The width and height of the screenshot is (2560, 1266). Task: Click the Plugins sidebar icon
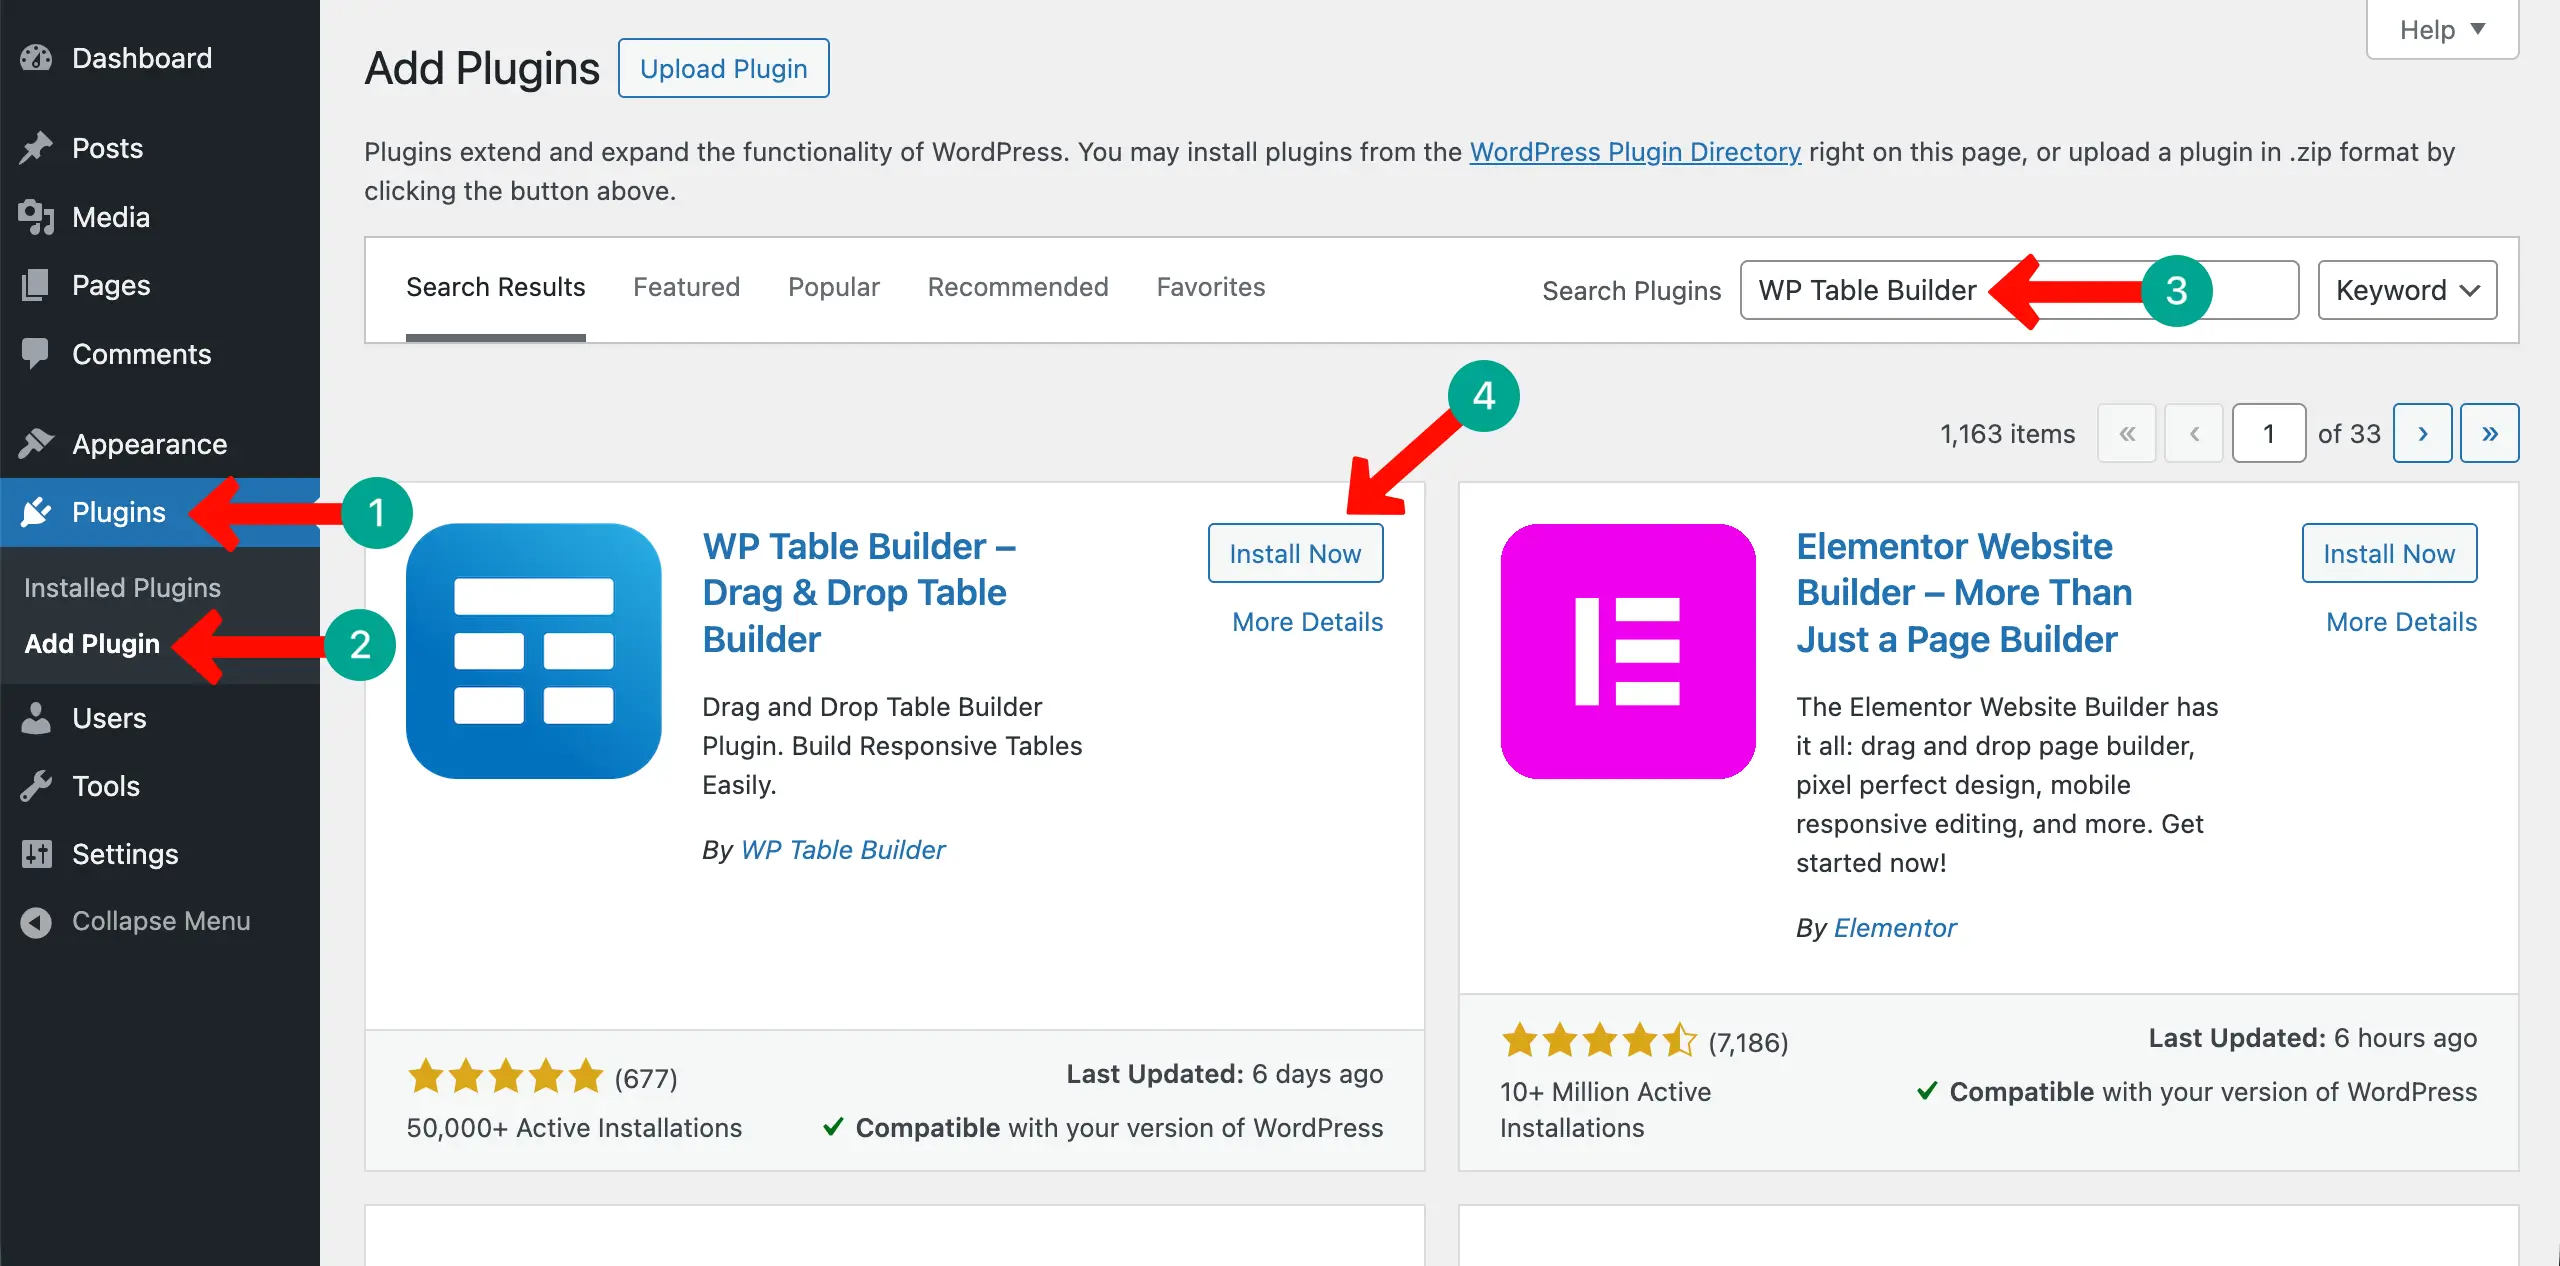36,512
